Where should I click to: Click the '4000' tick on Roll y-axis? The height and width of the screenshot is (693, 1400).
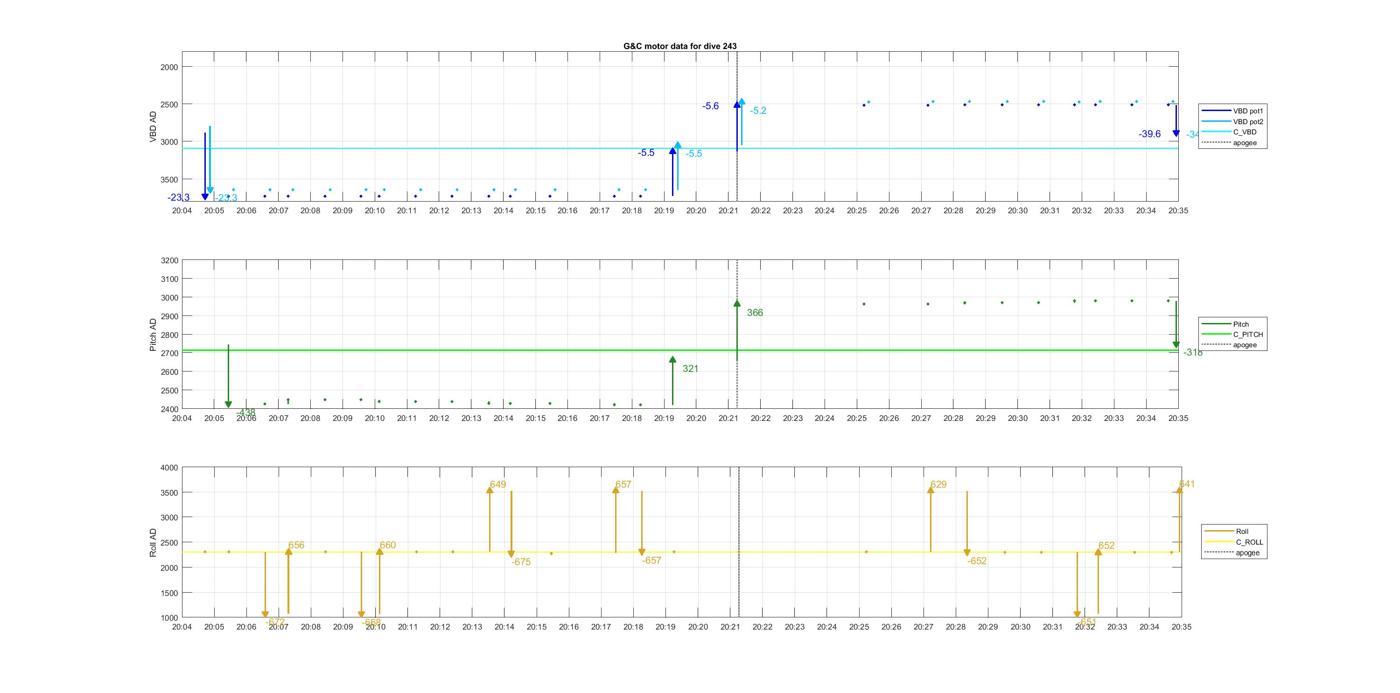click(169, 468)
